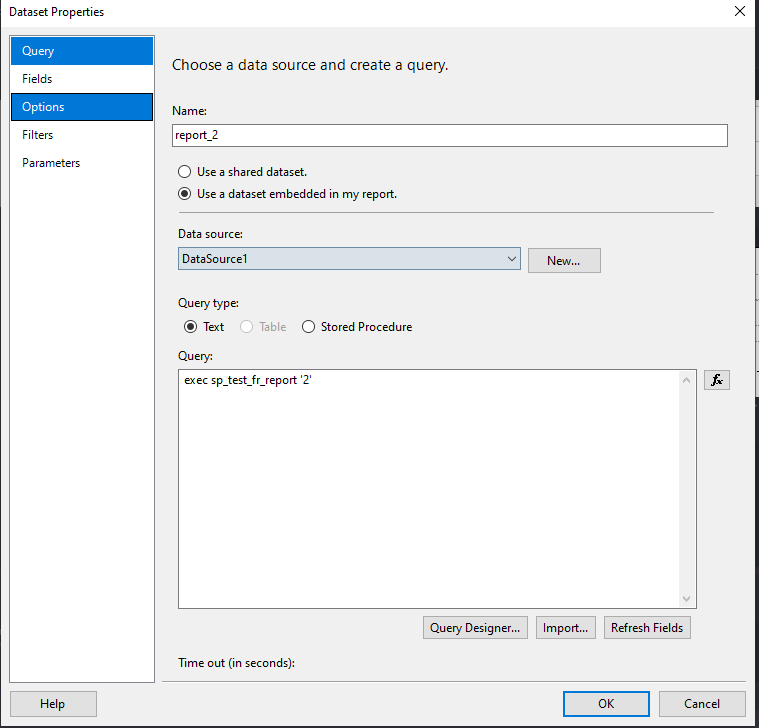Image resolution: width=759 pixels, height=728 pixels.
Task: Select Stored Procedure query type
Action: [x=308, y=327]
